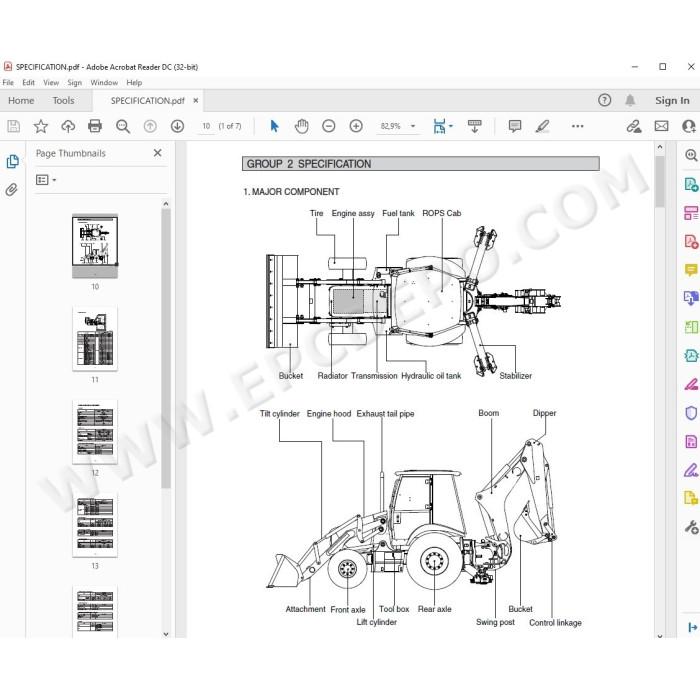Open the Window menu
The image size is (700, 700).
click(104, 83)
